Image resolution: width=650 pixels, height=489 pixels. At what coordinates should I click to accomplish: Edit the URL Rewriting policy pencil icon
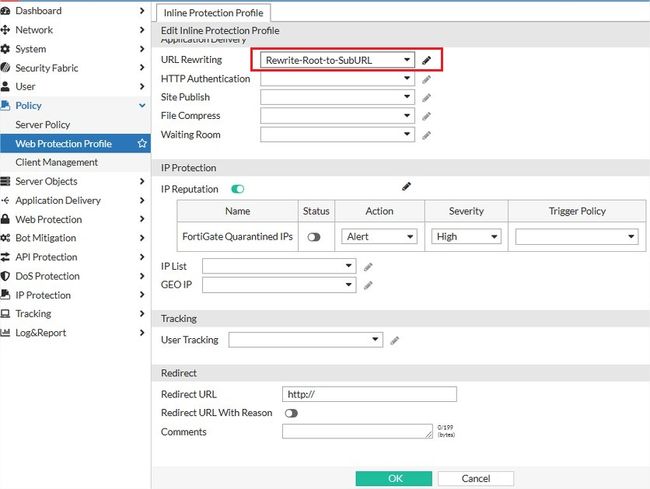click(427, 61)
